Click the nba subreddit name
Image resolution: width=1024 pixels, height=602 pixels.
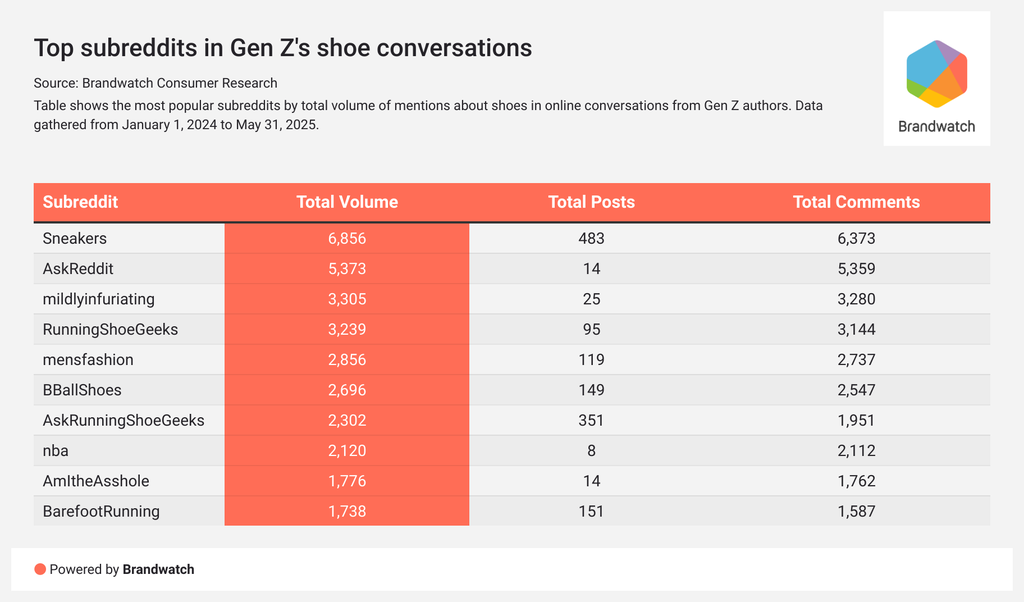click(56, 450)
